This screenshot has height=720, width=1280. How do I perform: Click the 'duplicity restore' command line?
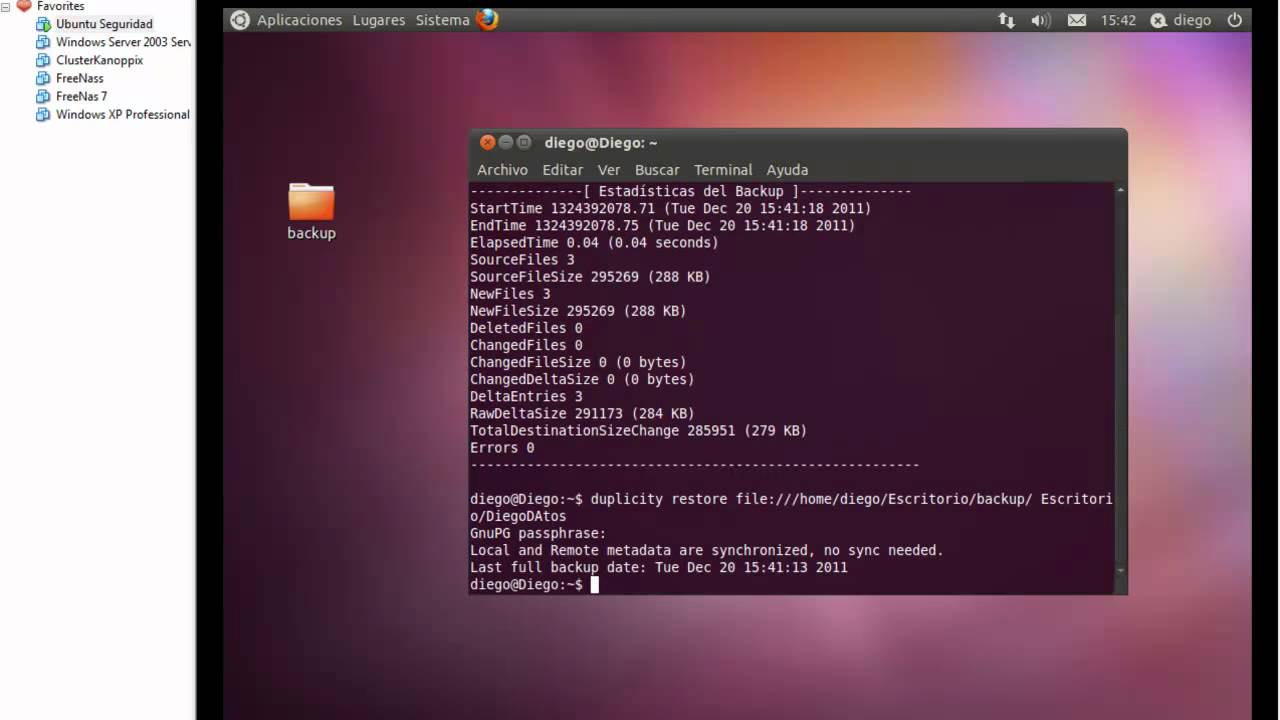pos(791,507)
